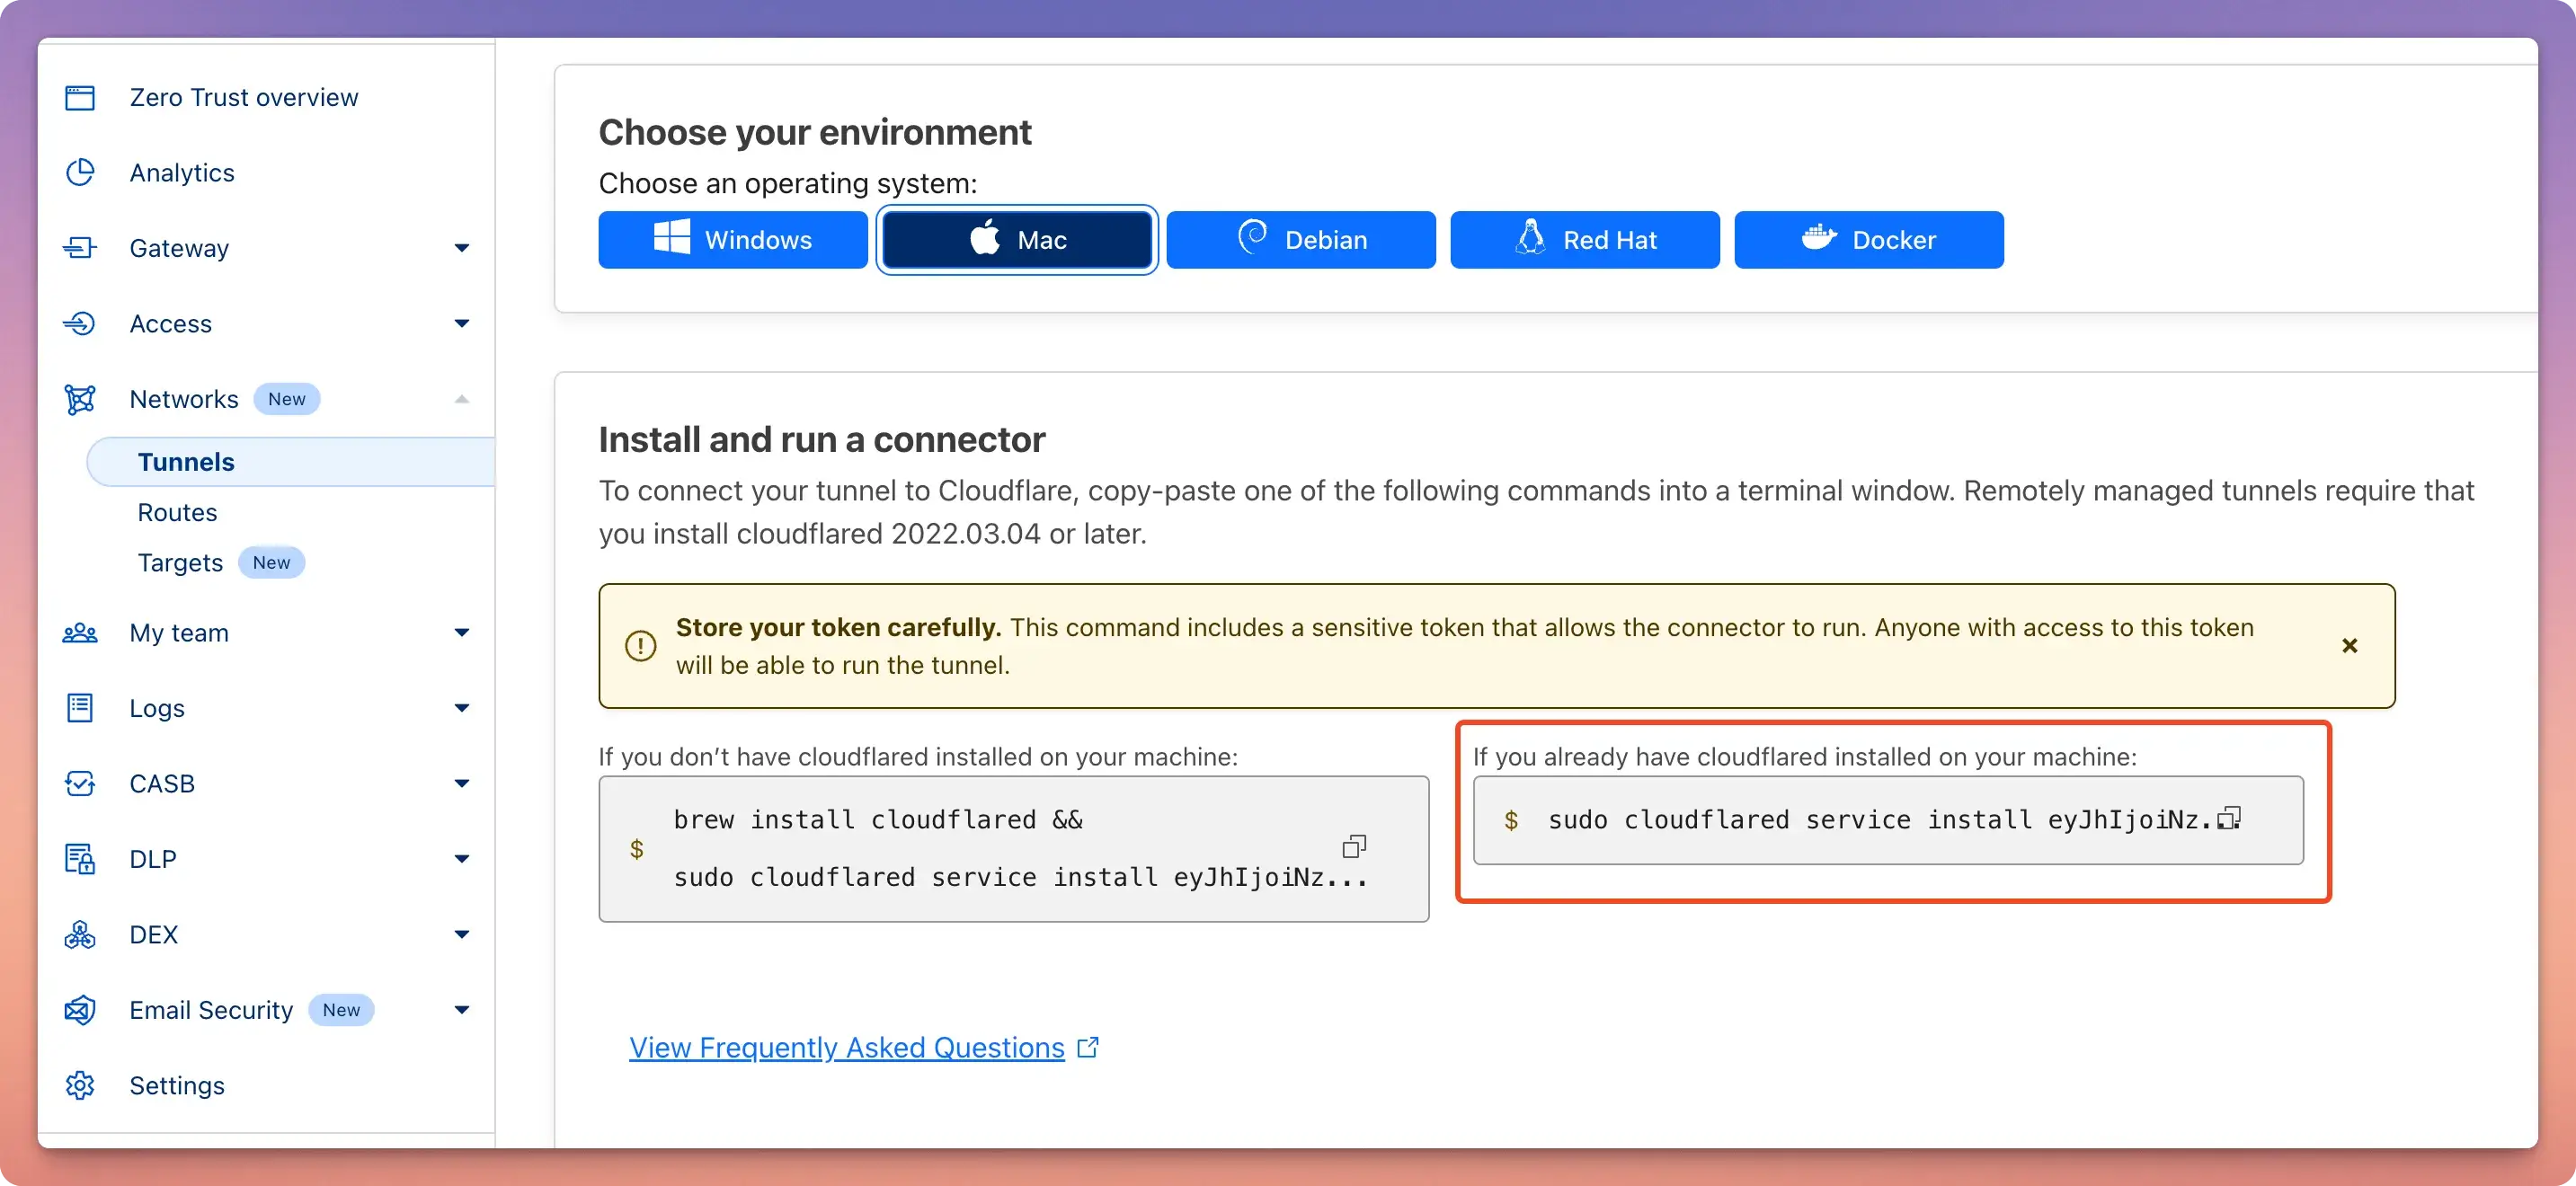Open the Zero Trust overview icon
Image resolution: width=2576 pixels, height=1186 pixels.
tap(80, 98)
